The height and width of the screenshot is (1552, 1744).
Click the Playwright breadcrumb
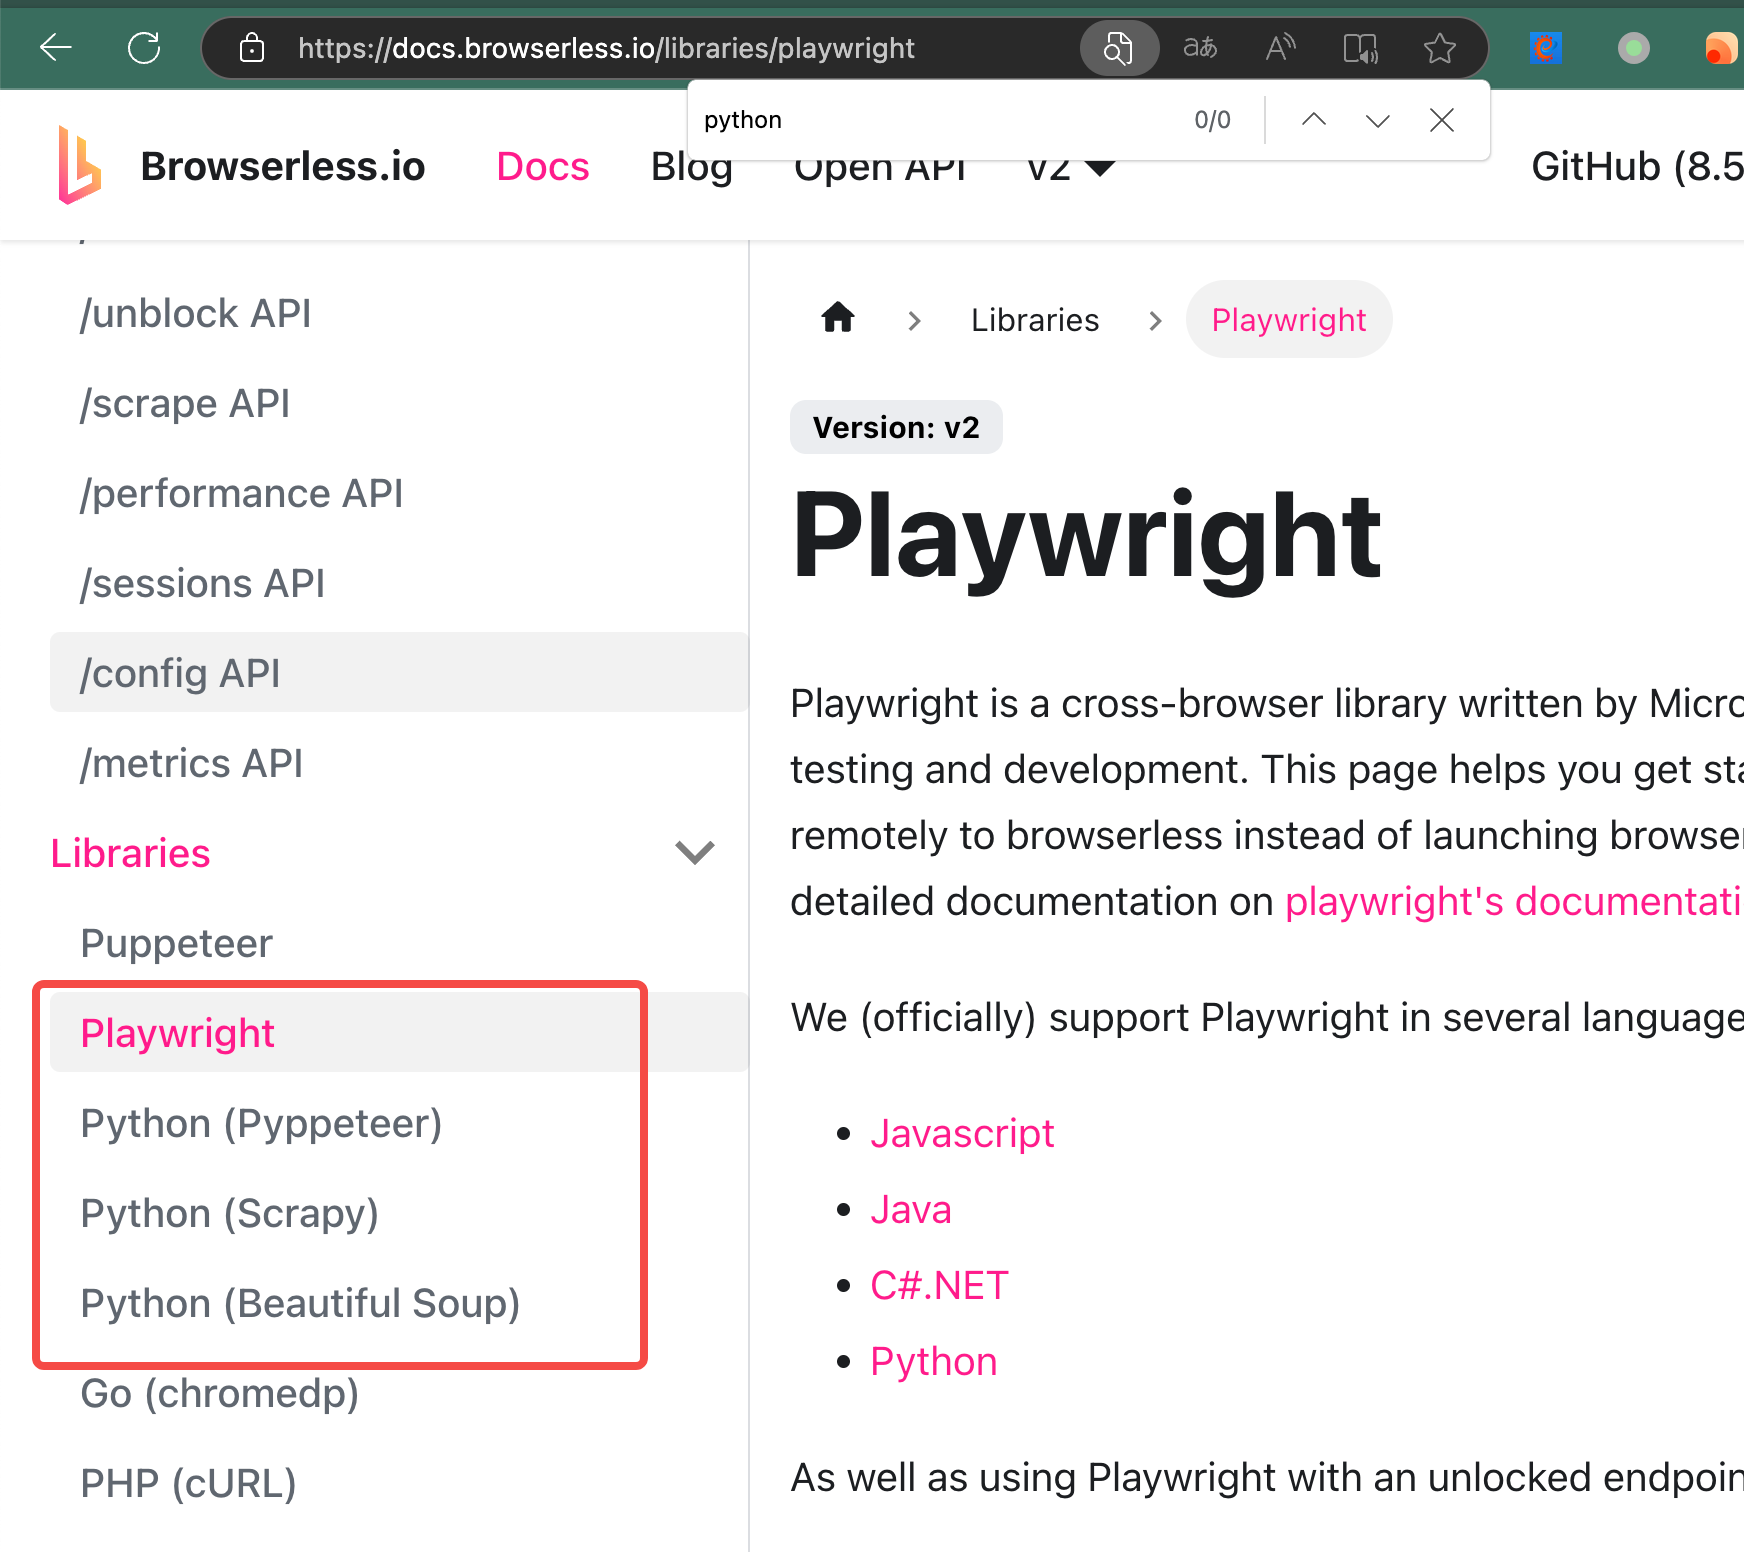point(1289,320)
